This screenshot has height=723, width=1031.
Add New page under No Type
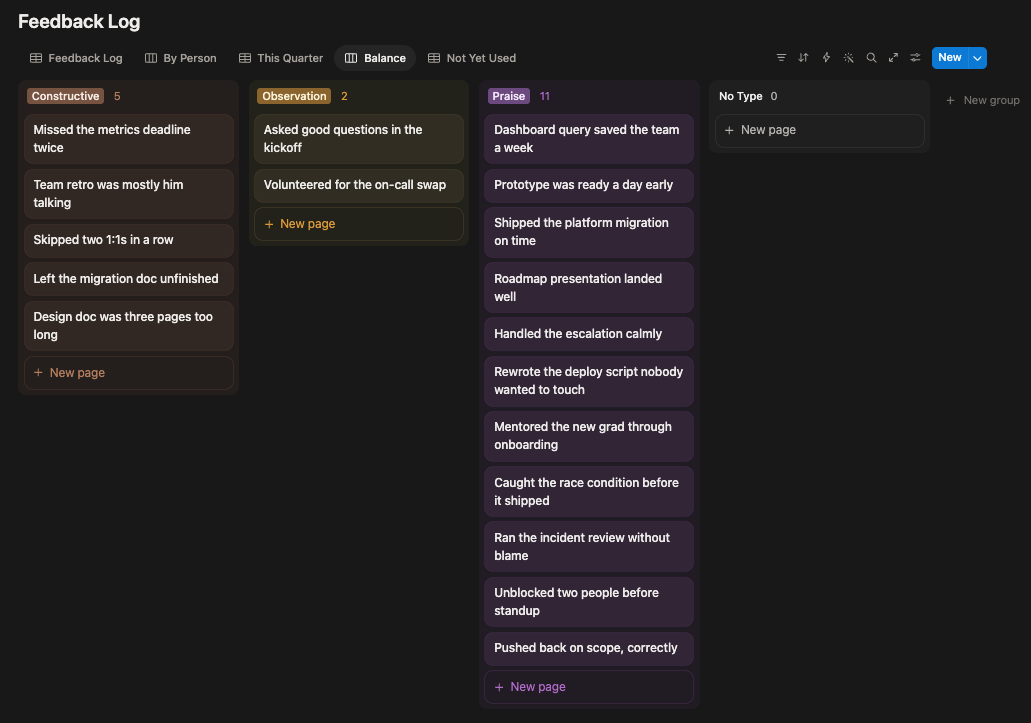point(820,130)
